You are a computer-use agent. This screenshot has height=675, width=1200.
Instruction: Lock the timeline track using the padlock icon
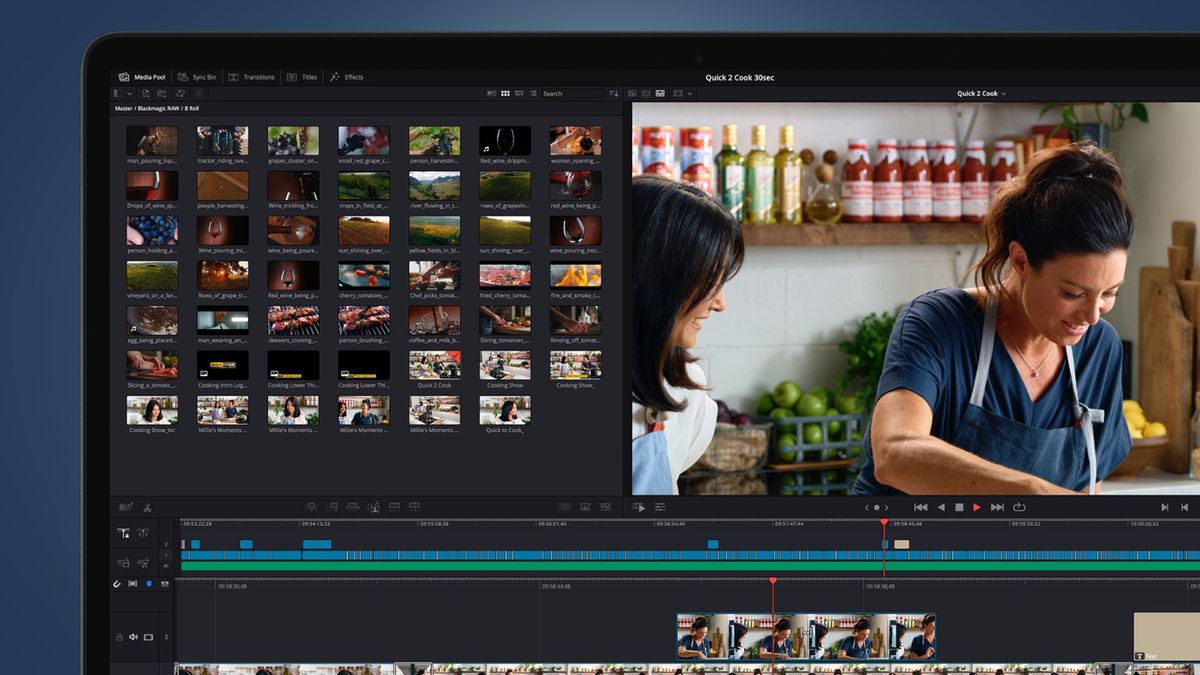119,636
